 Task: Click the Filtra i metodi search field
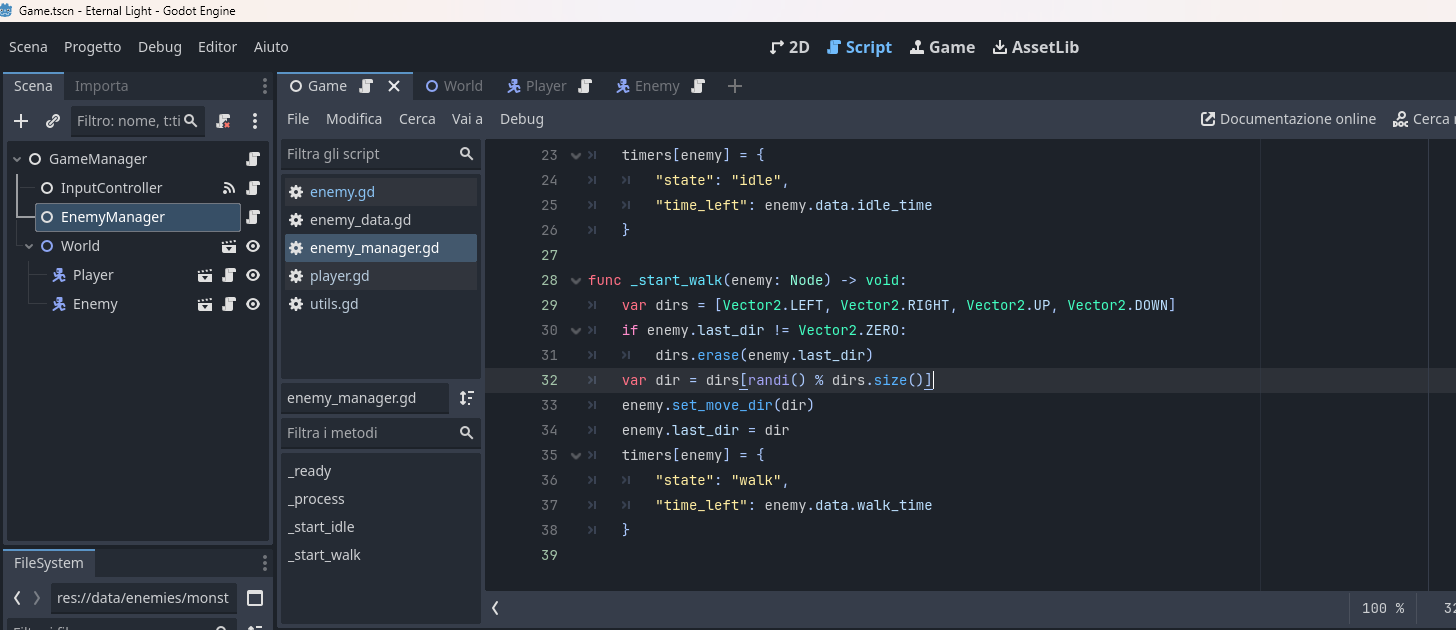click(x=368, y=433)
